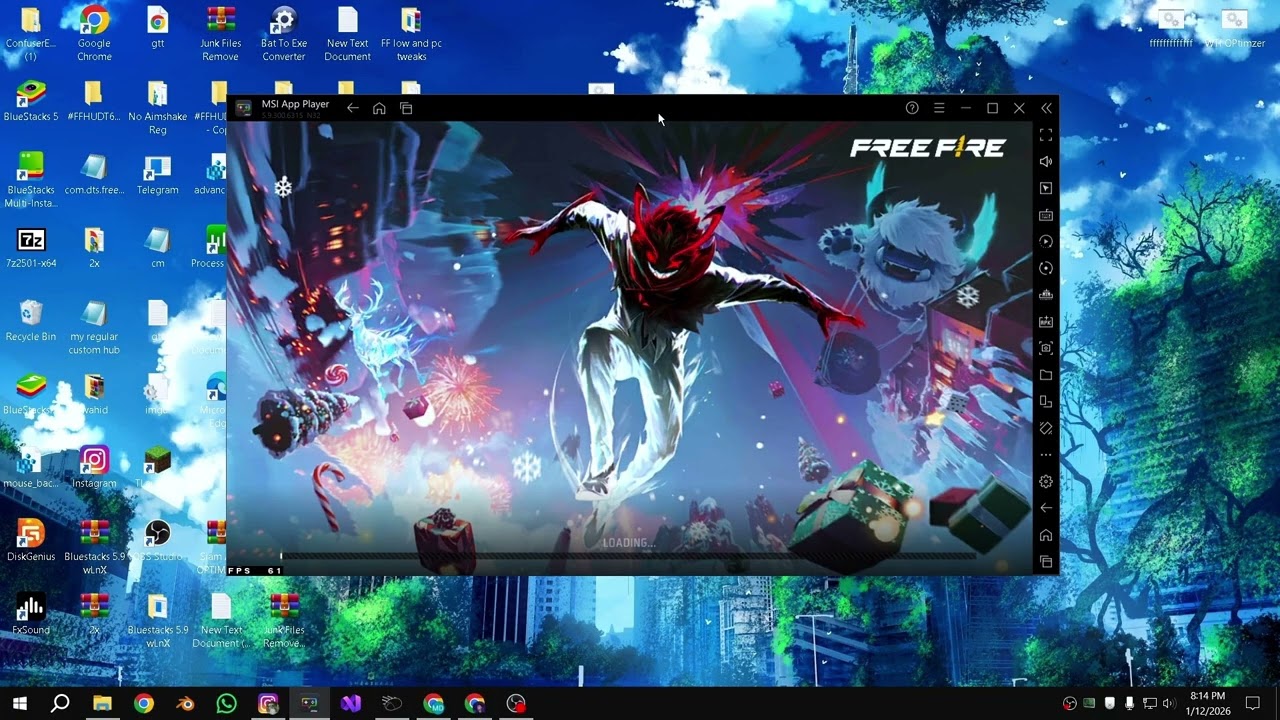1280x720 pixels.
Task: Open the hamburger menu in player title bar
Action: click(939, 108)
